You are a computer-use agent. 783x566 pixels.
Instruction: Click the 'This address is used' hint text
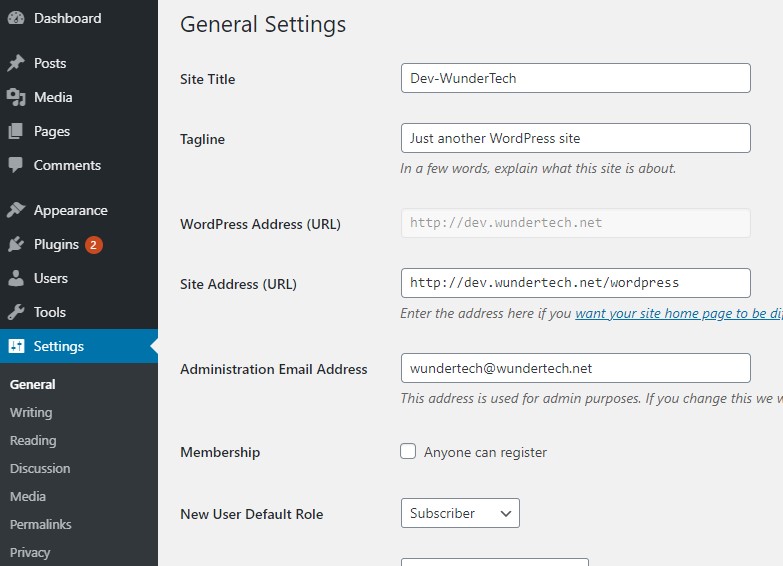(591, 398)
